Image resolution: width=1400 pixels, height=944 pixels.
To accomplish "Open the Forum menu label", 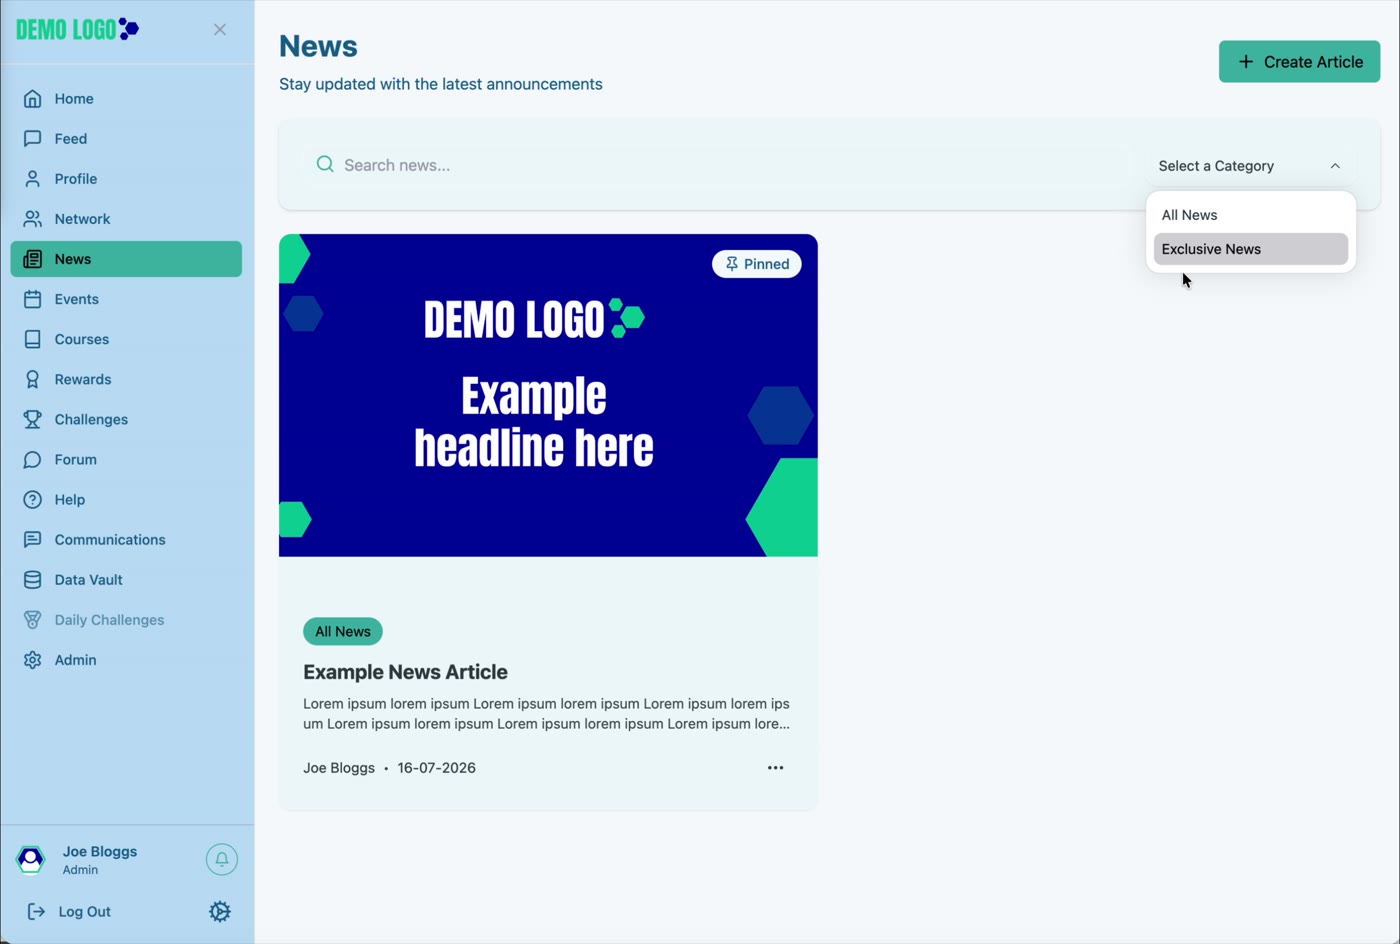I will coord(76,459).
